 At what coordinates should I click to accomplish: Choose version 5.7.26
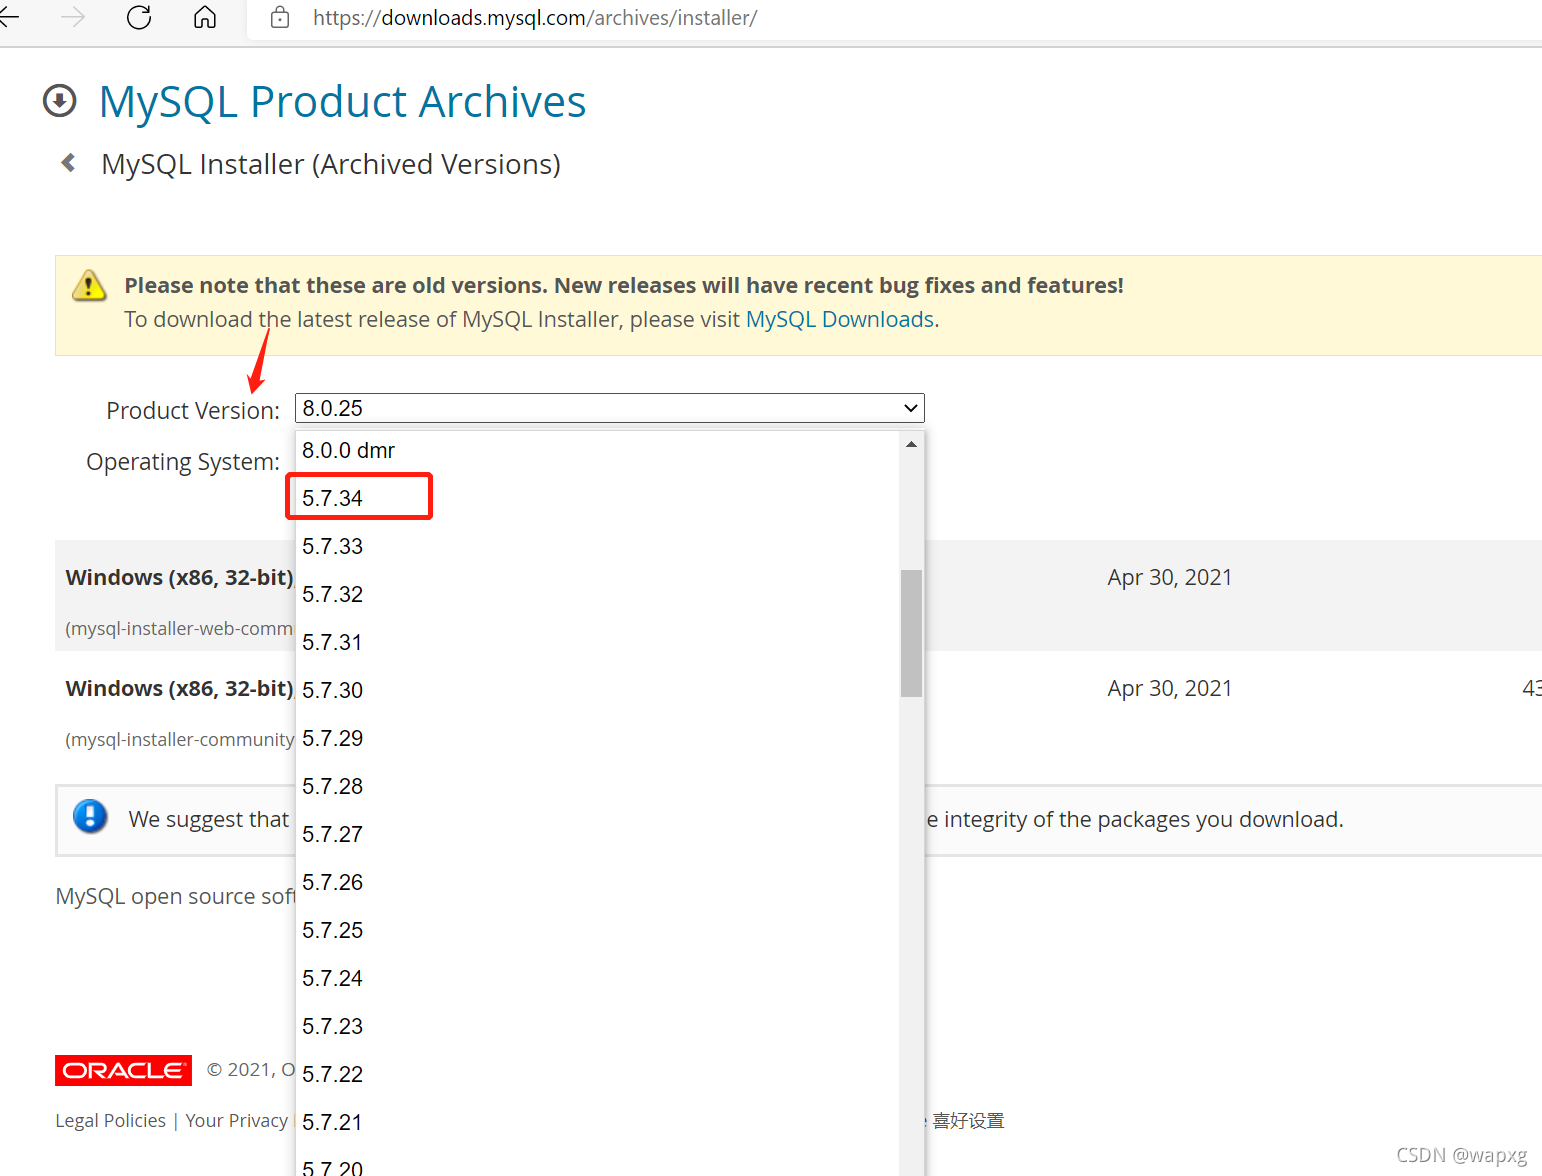point(598,882)
